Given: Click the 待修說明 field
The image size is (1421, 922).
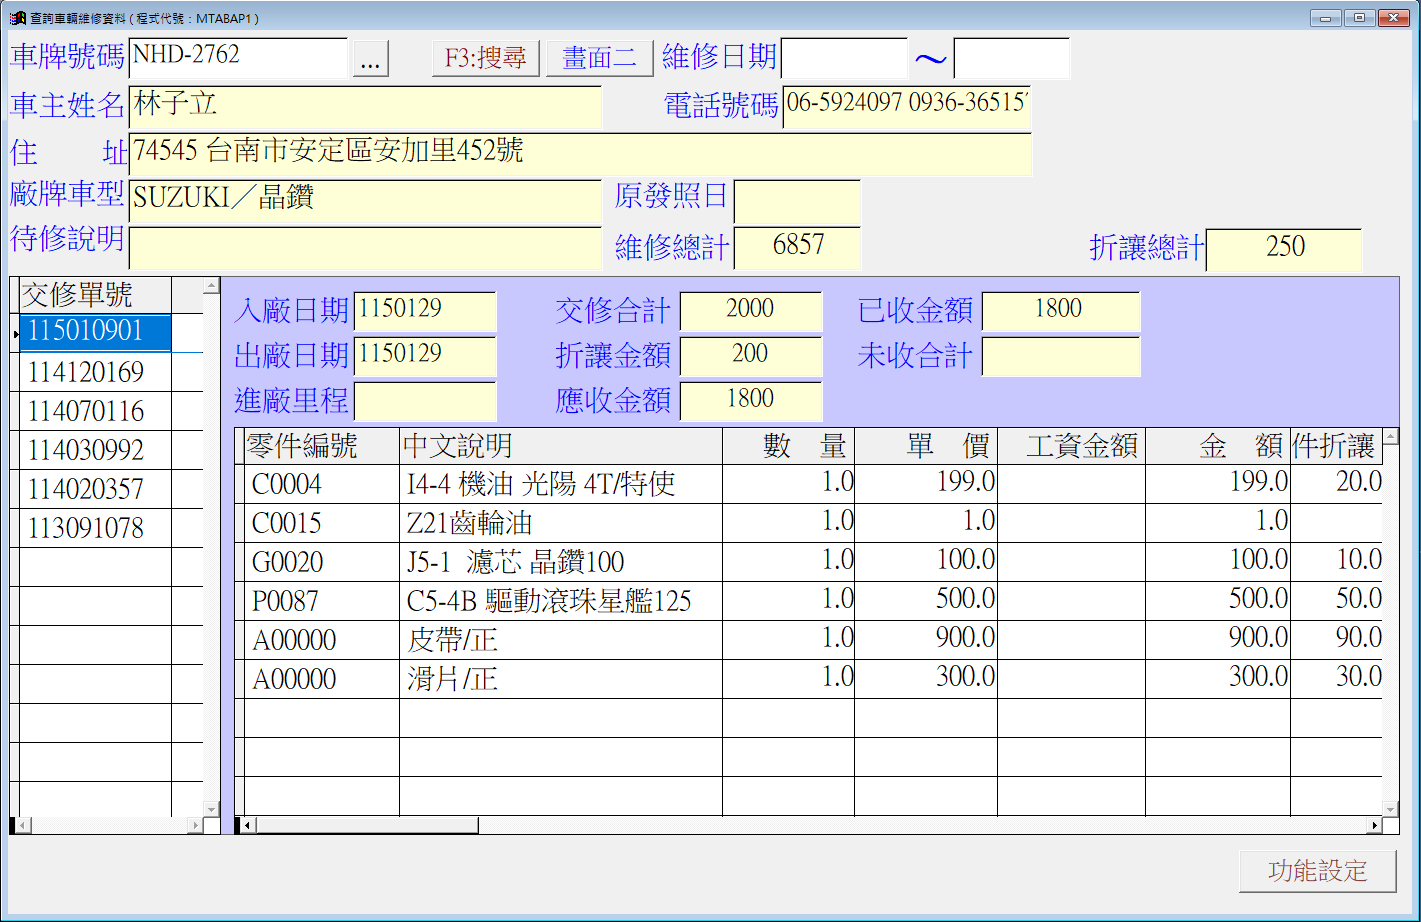Looking at the screenshot, I should [365, 248].
